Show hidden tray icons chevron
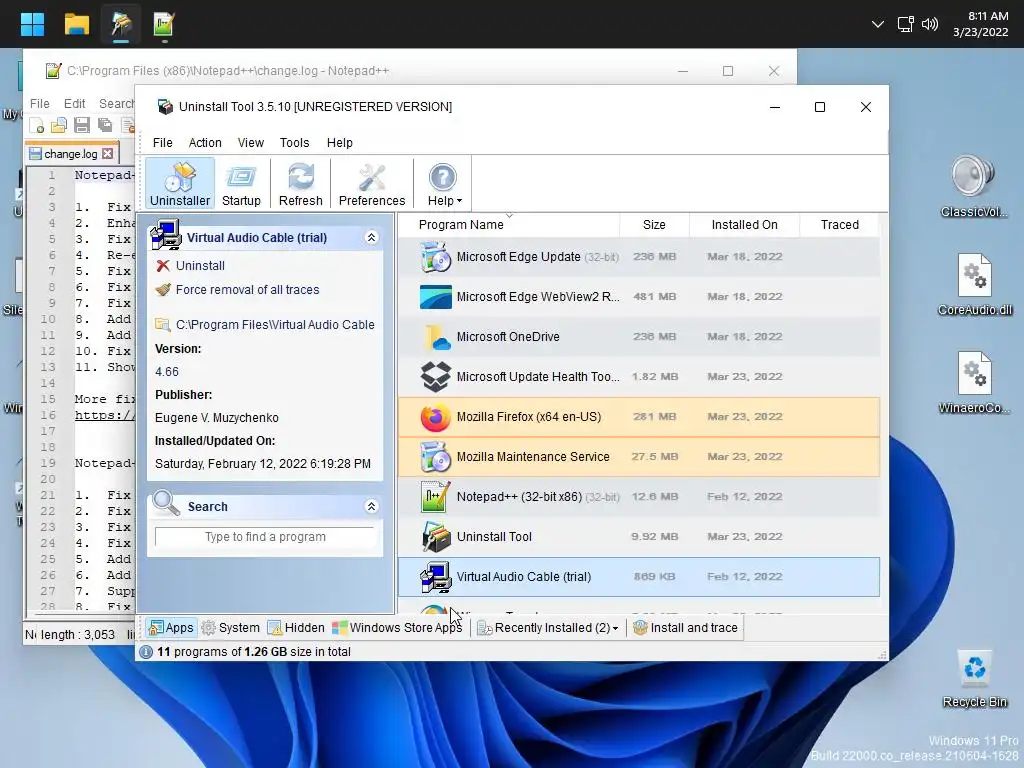The image size is (1024, 768). [x=878, y=24]
